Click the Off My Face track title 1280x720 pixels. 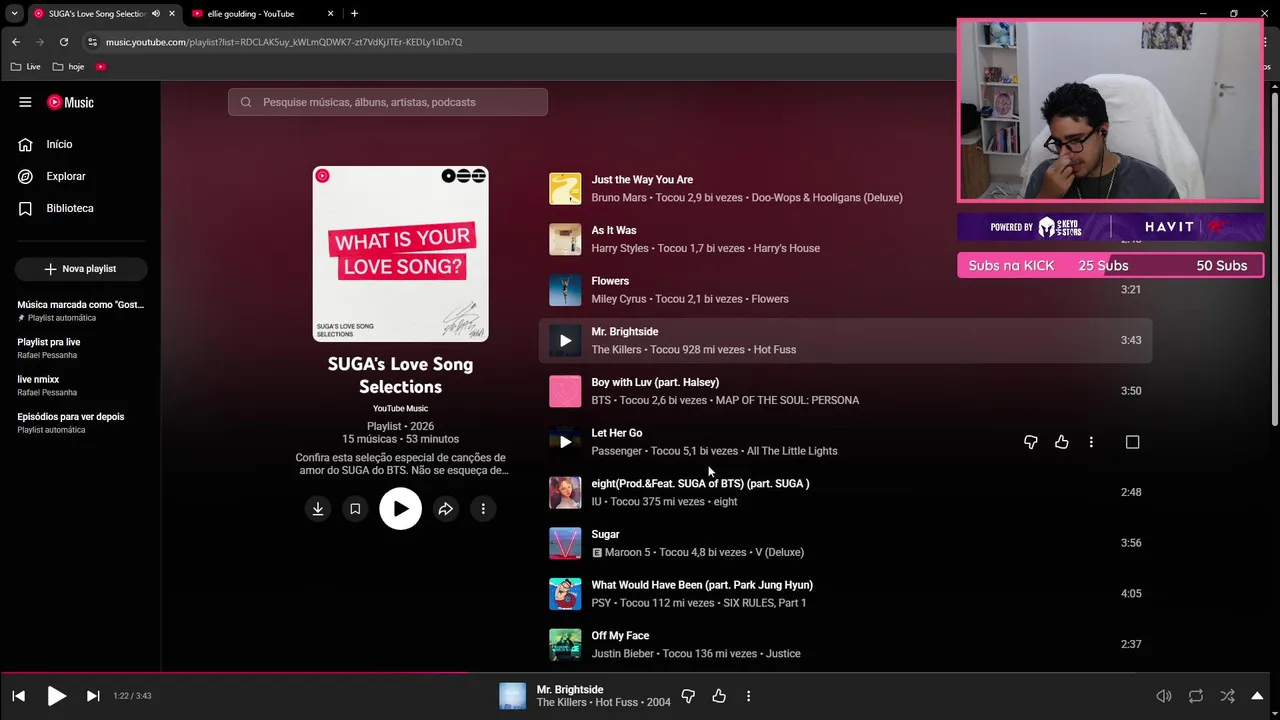coord(620,636)
